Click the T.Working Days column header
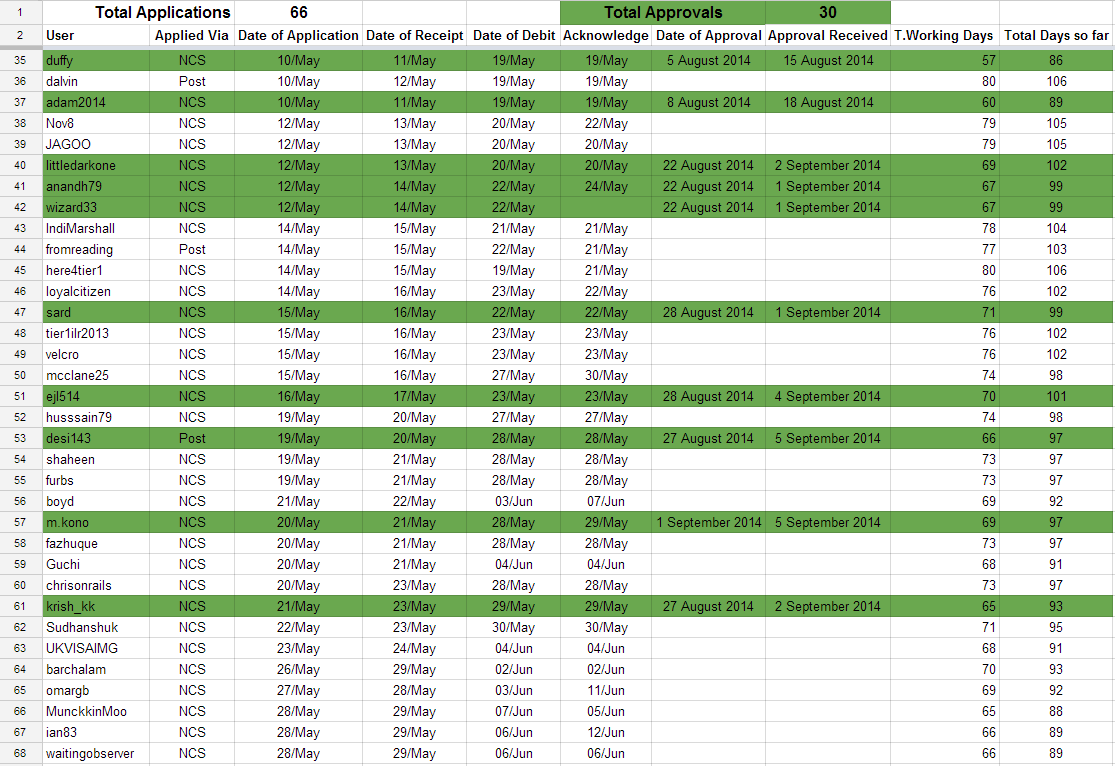 click(943, 35)
